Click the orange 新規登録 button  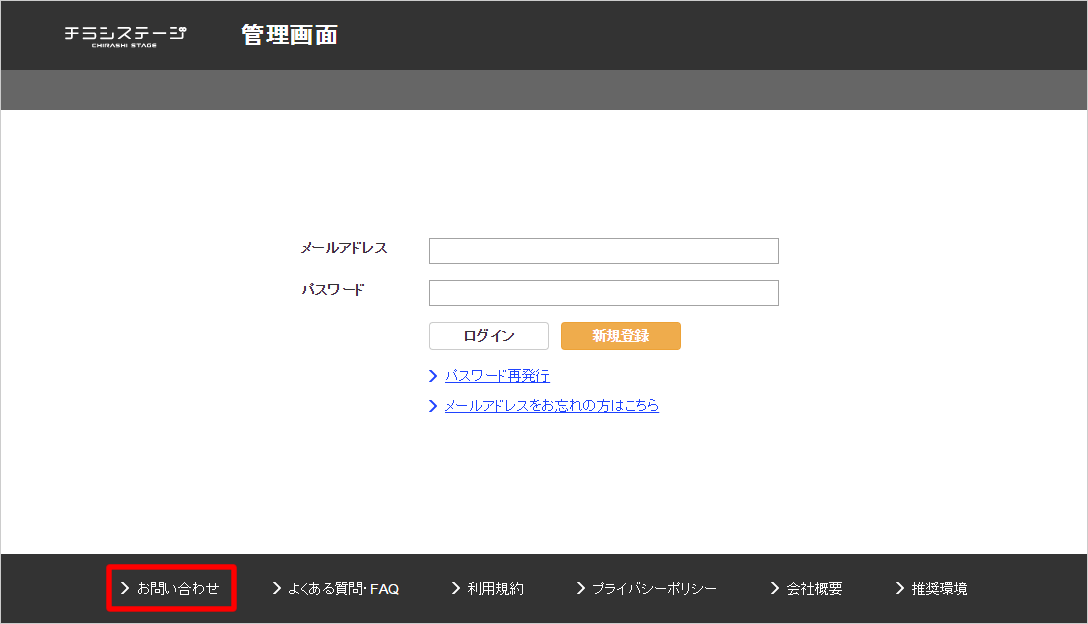(x=620, y=336)
